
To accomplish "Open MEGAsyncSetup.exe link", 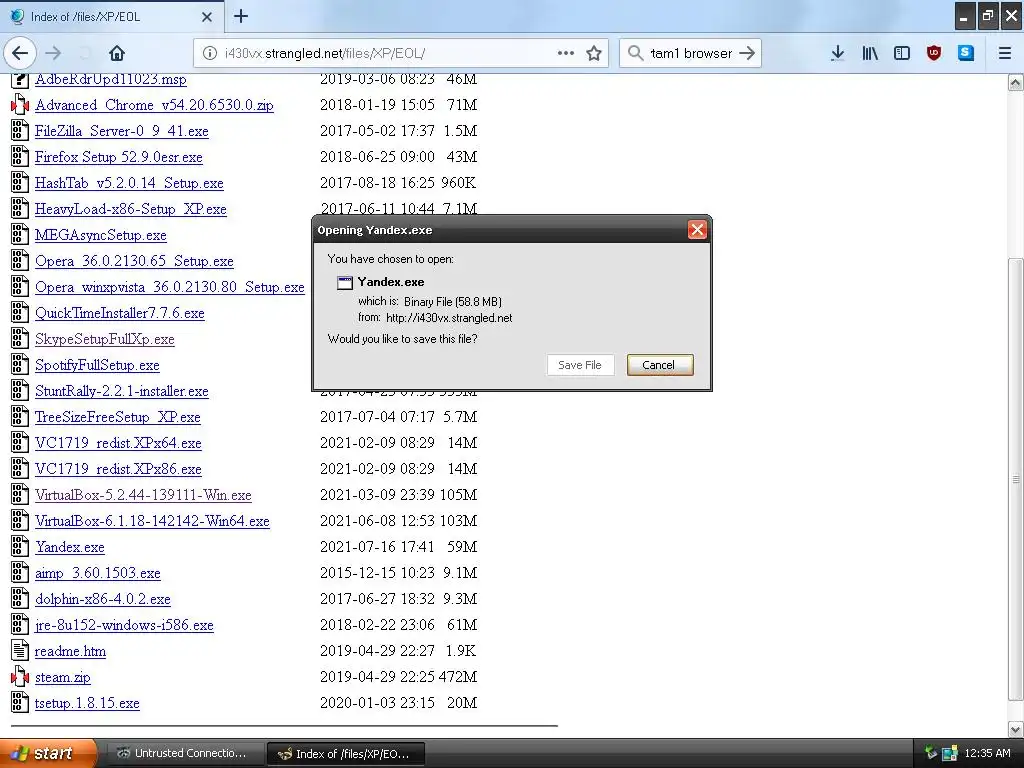I will tap(101, 235).
